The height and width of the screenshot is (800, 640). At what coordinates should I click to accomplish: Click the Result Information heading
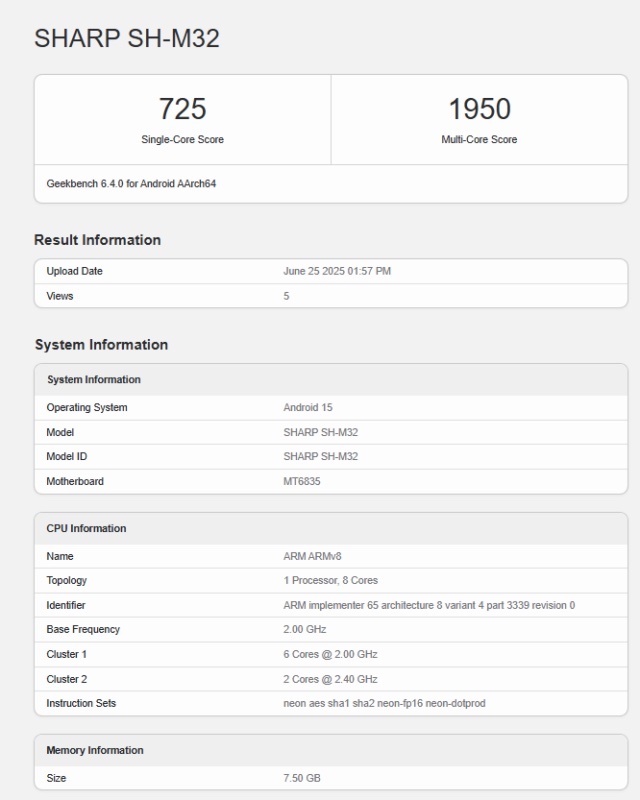[x=97, y=240]
